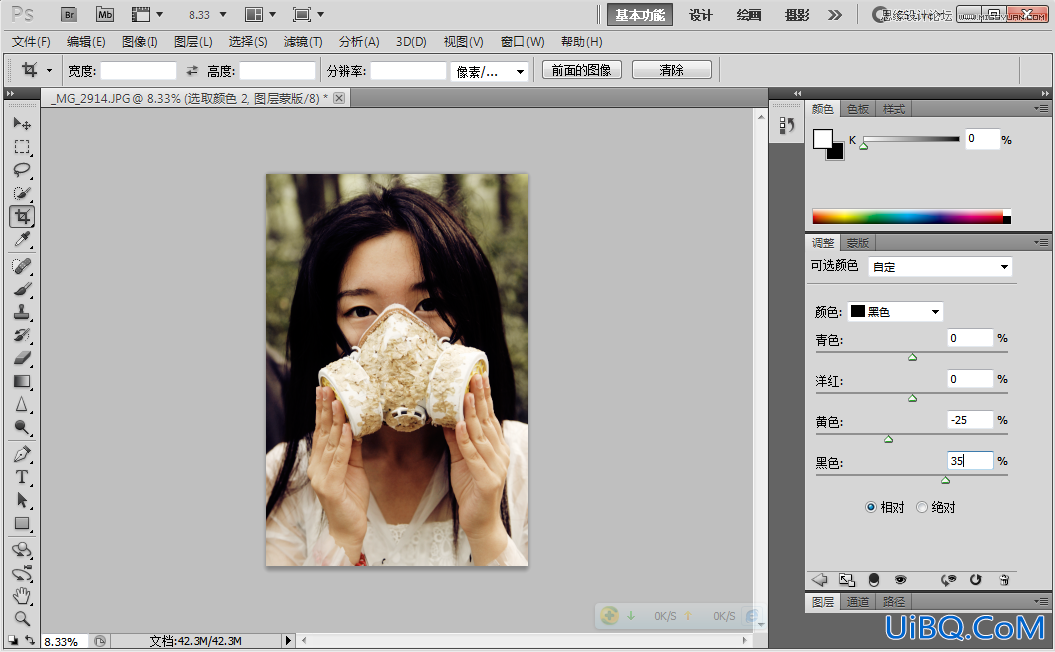Select 绘画 workspace button
Screen dimensions: 1055x652
748,15
